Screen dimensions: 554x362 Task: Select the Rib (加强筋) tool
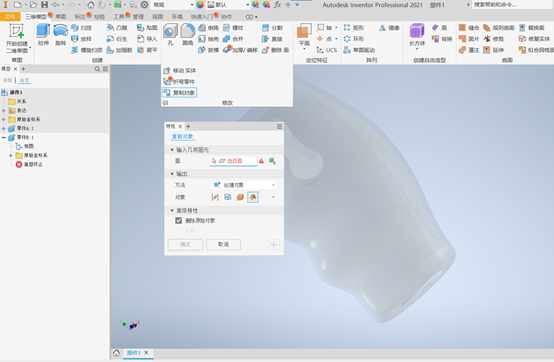(119, 50)
